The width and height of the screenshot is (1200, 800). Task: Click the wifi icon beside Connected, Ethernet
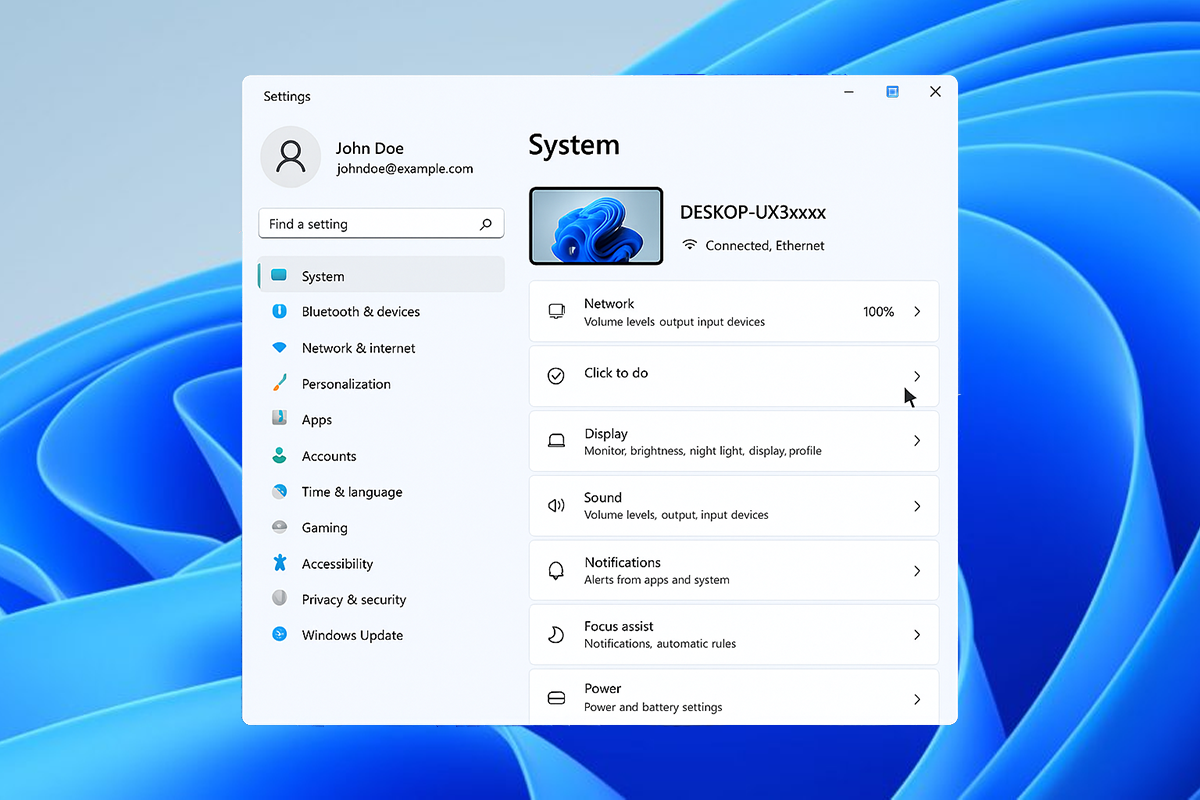[689, 245]
